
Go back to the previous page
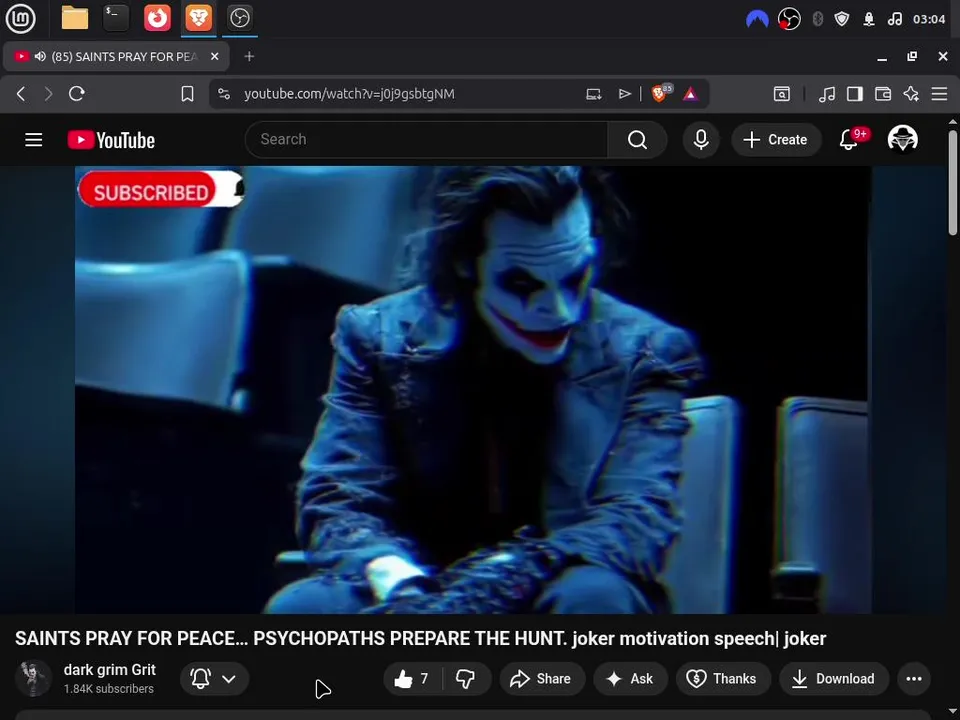coord(21,94)
